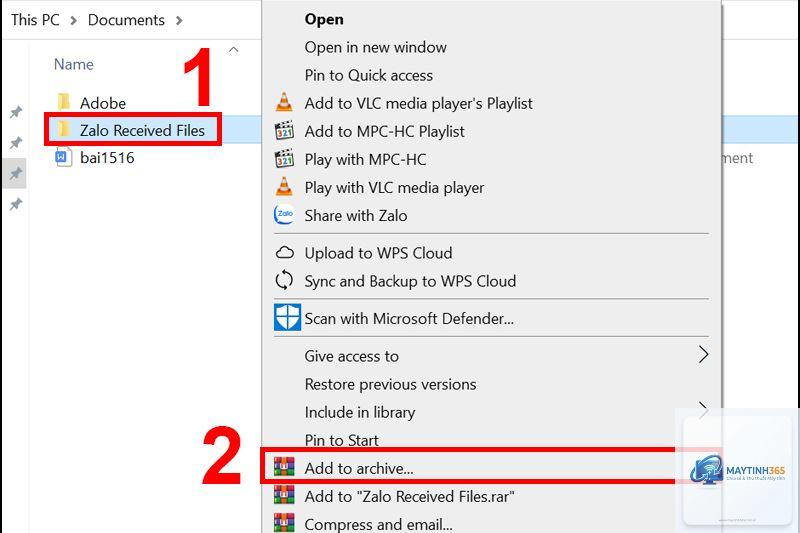Viewport: 800px width, 533px height.
Task: Choose Upload to WPS Cloud
Action: 378,253
